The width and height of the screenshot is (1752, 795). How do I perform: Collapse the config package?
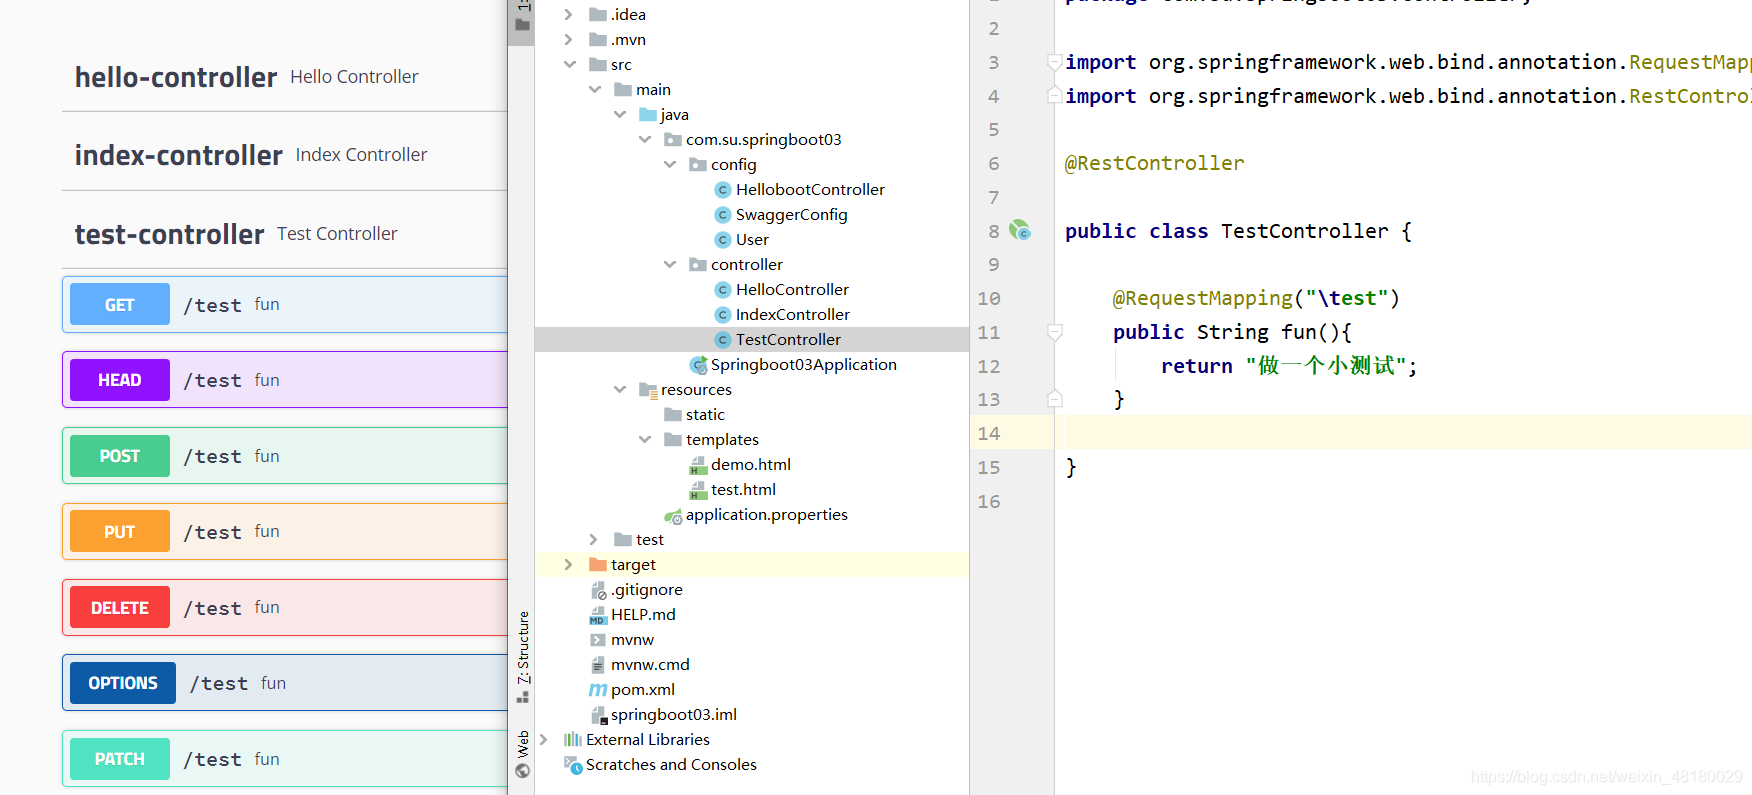(670, 164)
